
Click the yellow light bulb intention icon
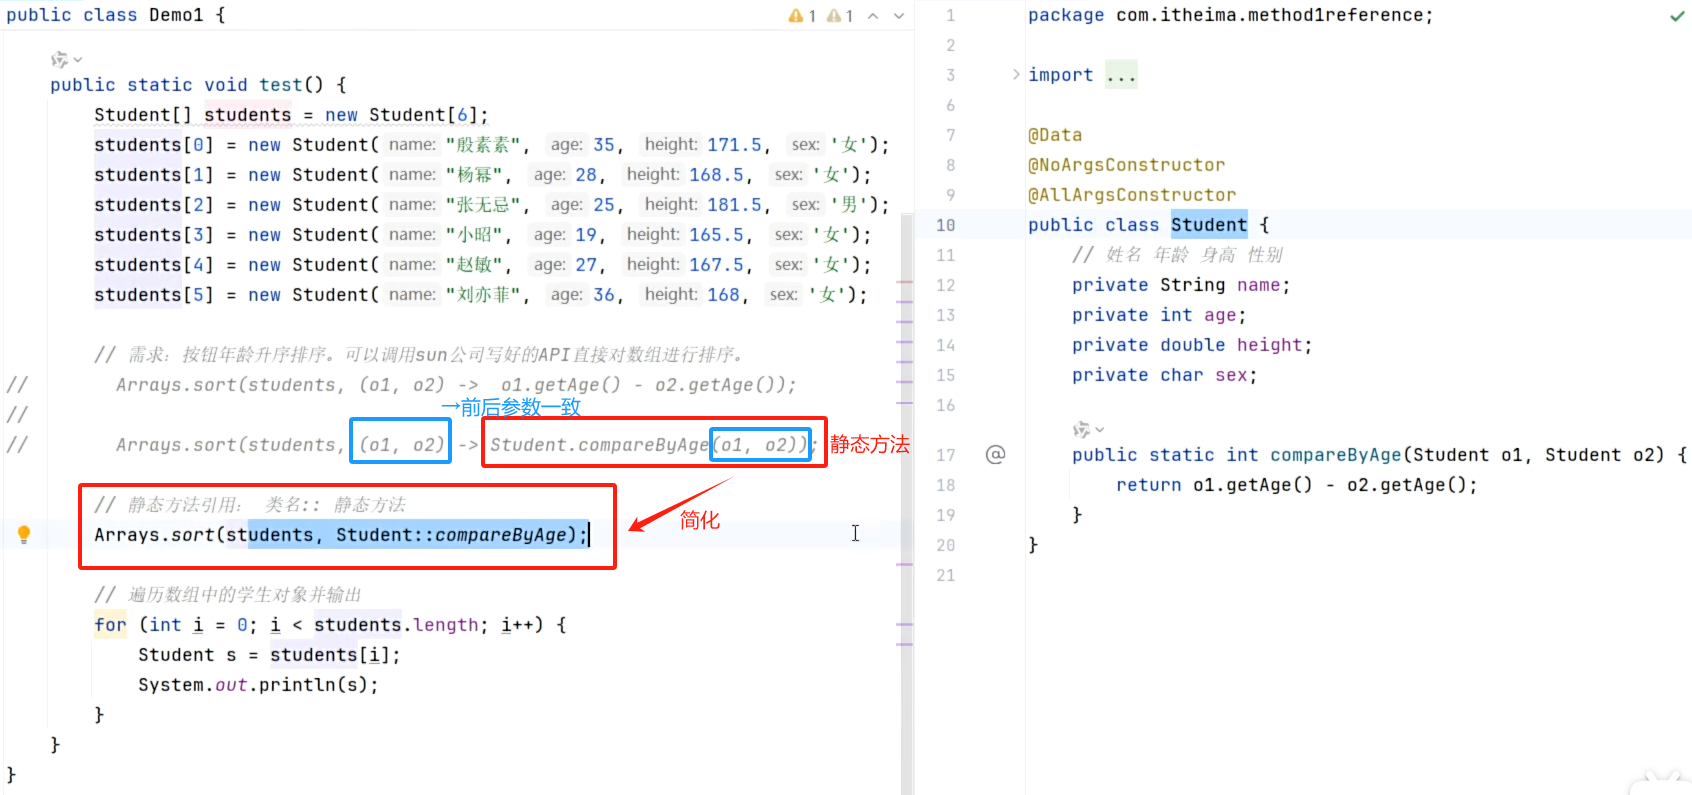point(24,534)
